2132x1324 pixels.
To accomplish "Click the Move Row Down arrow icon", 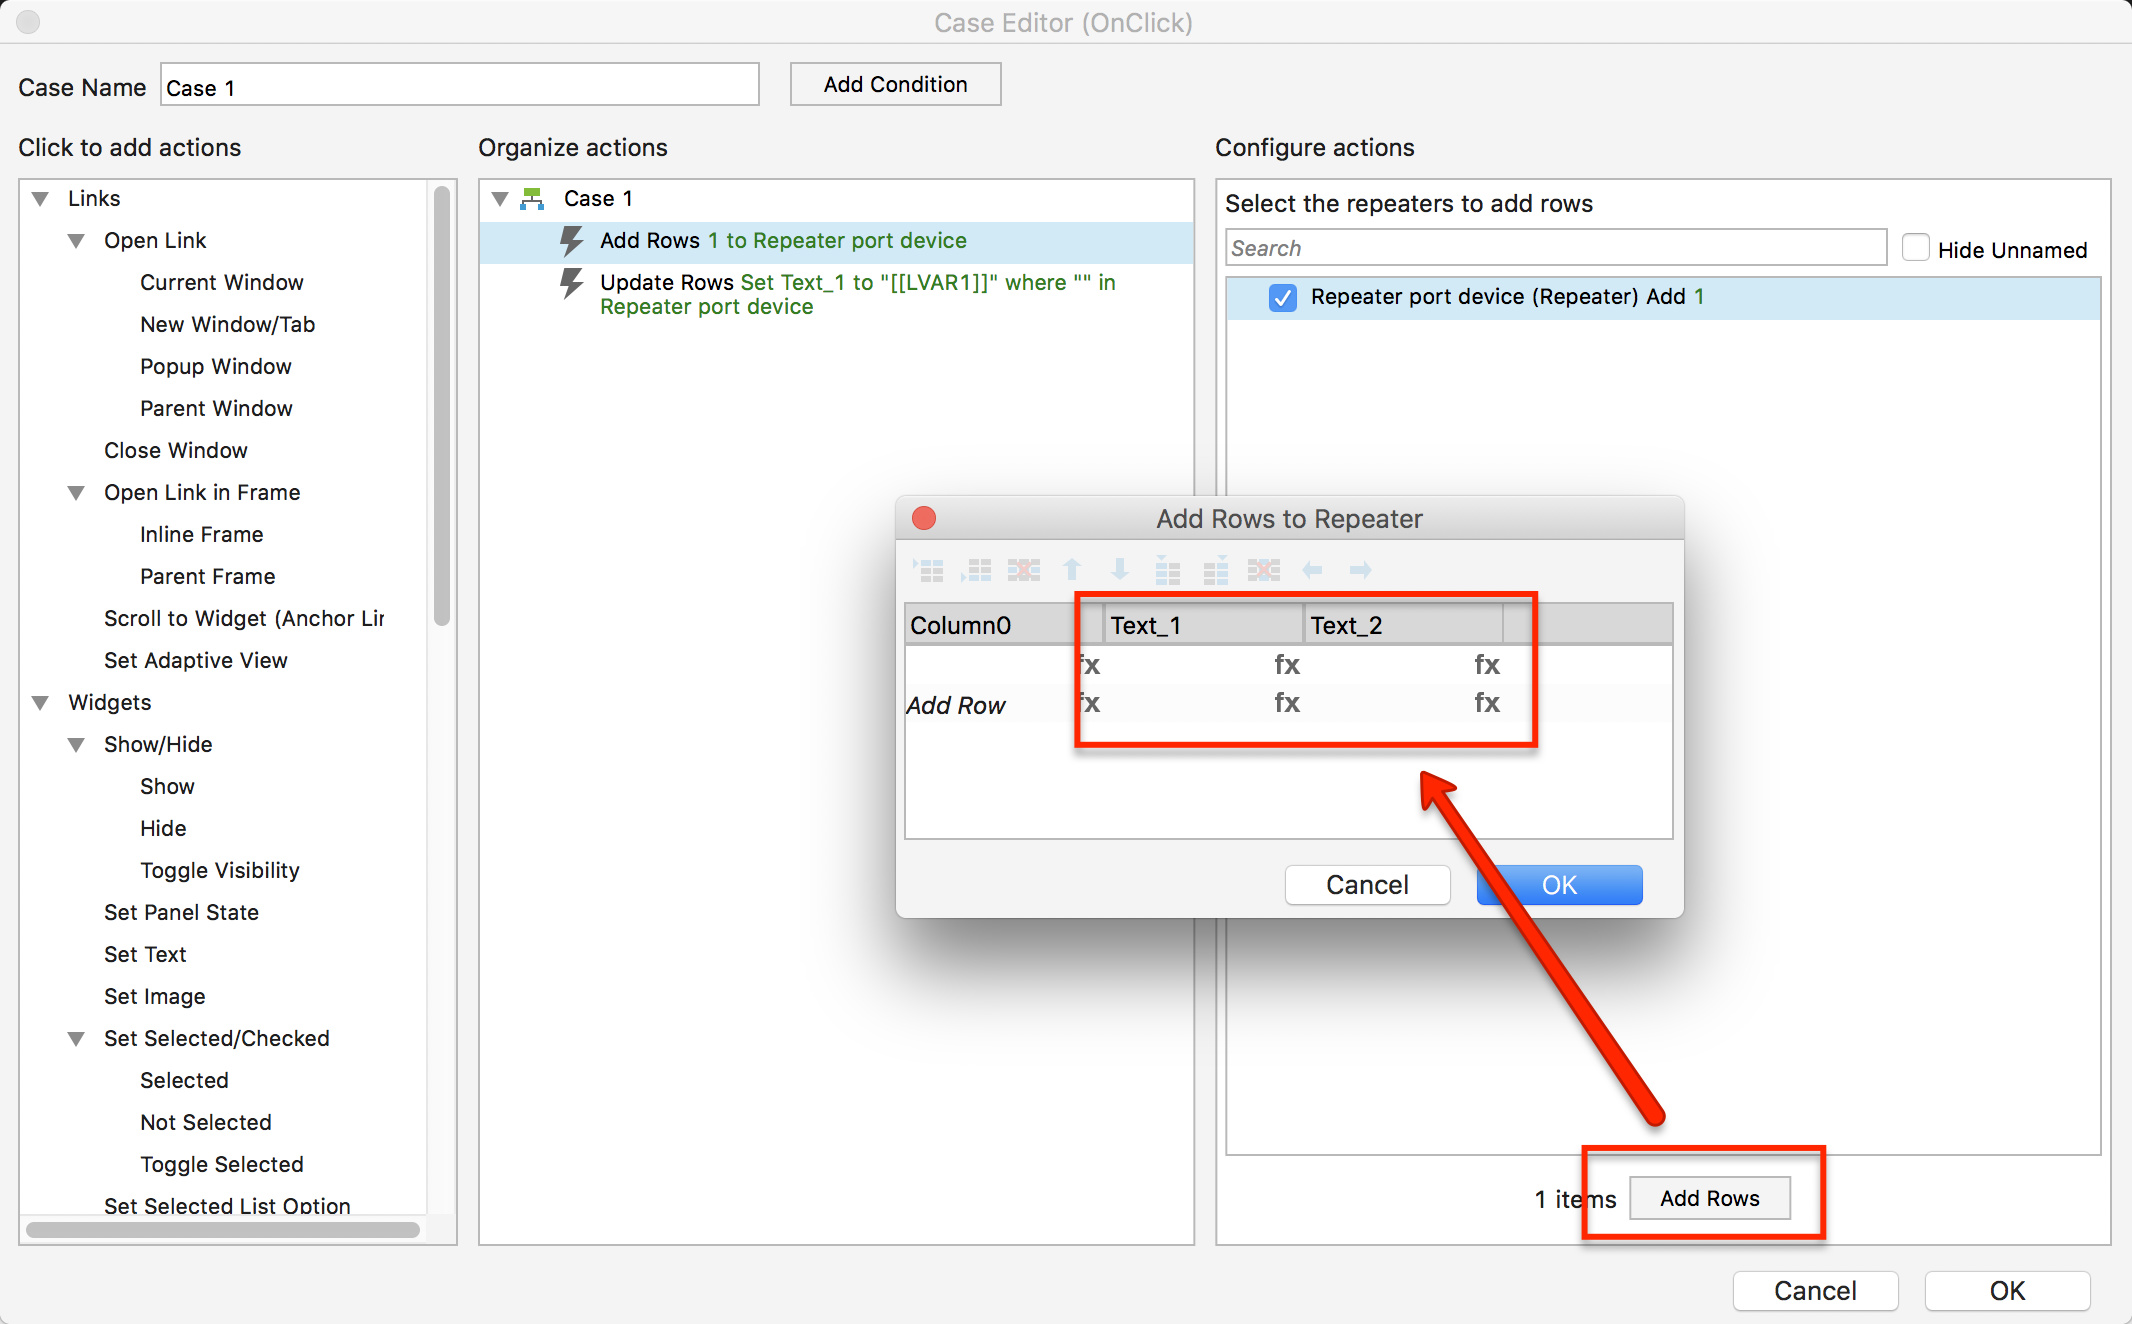I will (1120, 570).
